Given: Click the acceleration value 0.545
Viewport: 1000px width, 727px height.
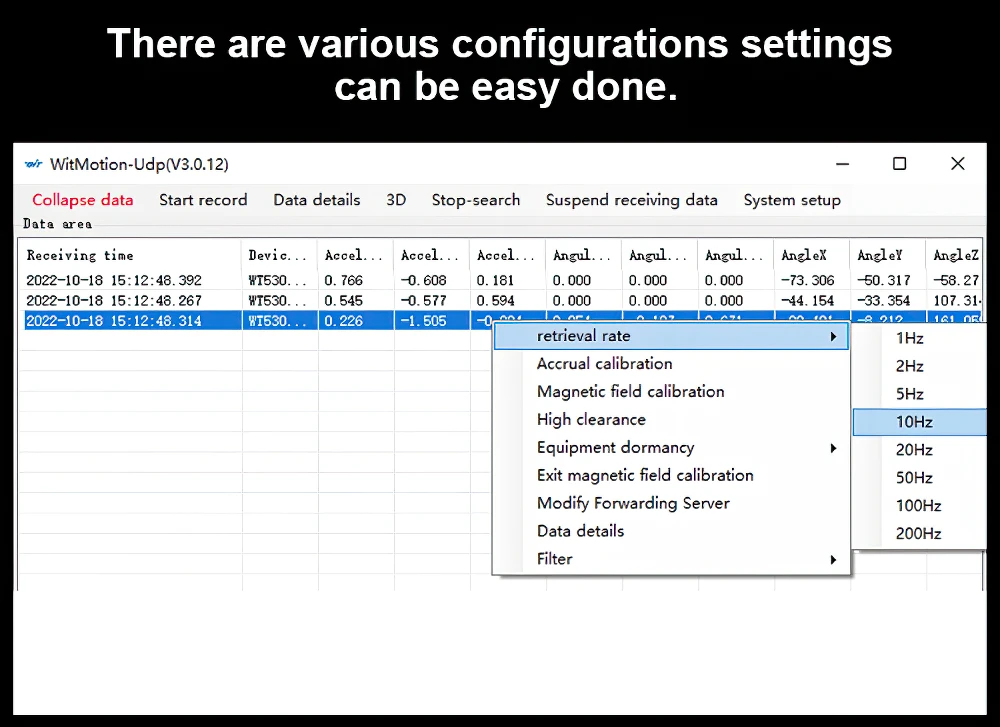Looking at the screenshot, I should [x=343, y=300].
